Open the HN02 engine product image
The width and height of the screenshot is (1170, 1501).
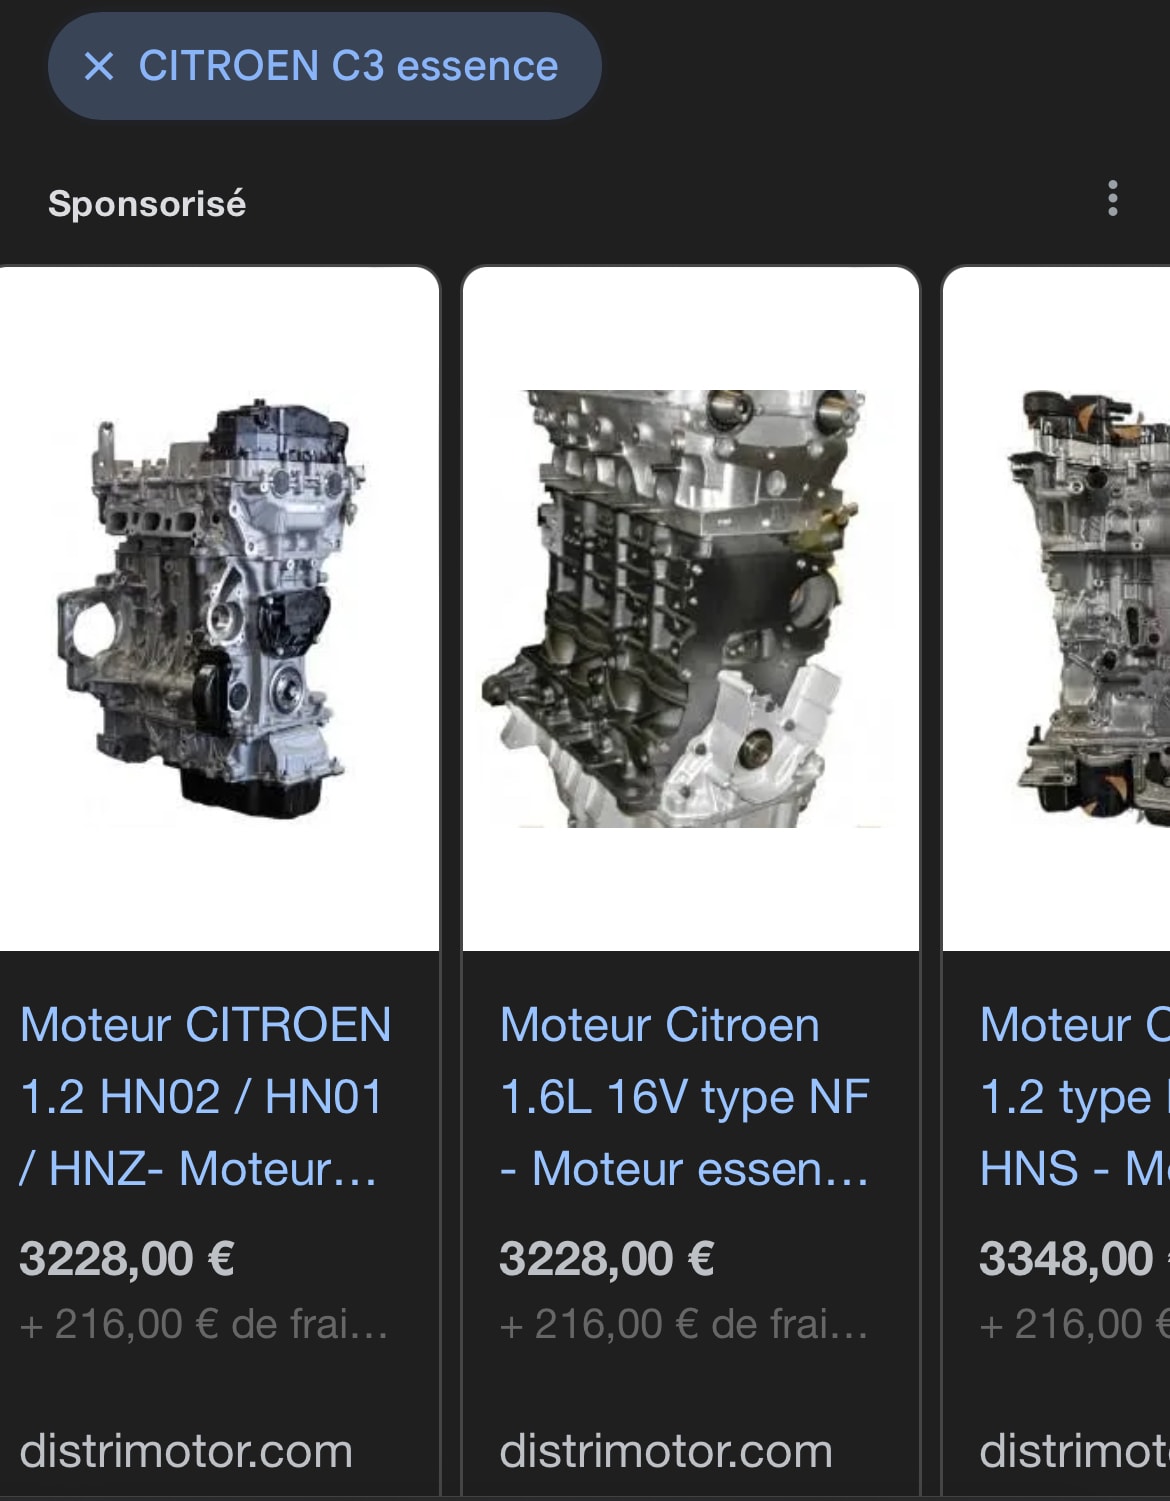(218, 609)
